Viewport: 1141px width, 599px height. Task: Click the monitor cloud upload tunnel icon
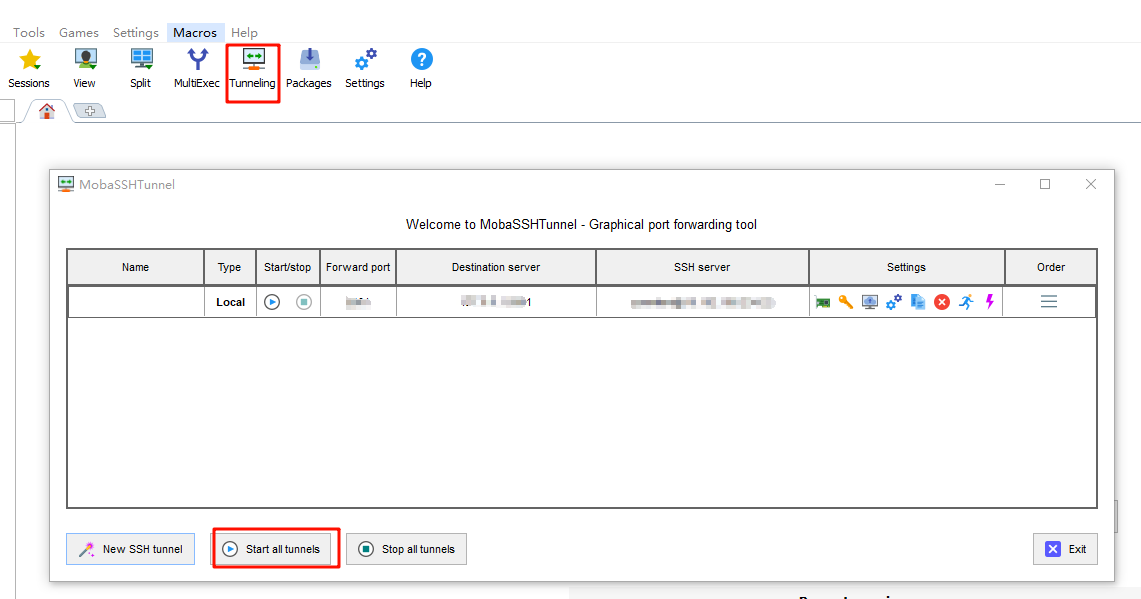[x=870, y=302]
